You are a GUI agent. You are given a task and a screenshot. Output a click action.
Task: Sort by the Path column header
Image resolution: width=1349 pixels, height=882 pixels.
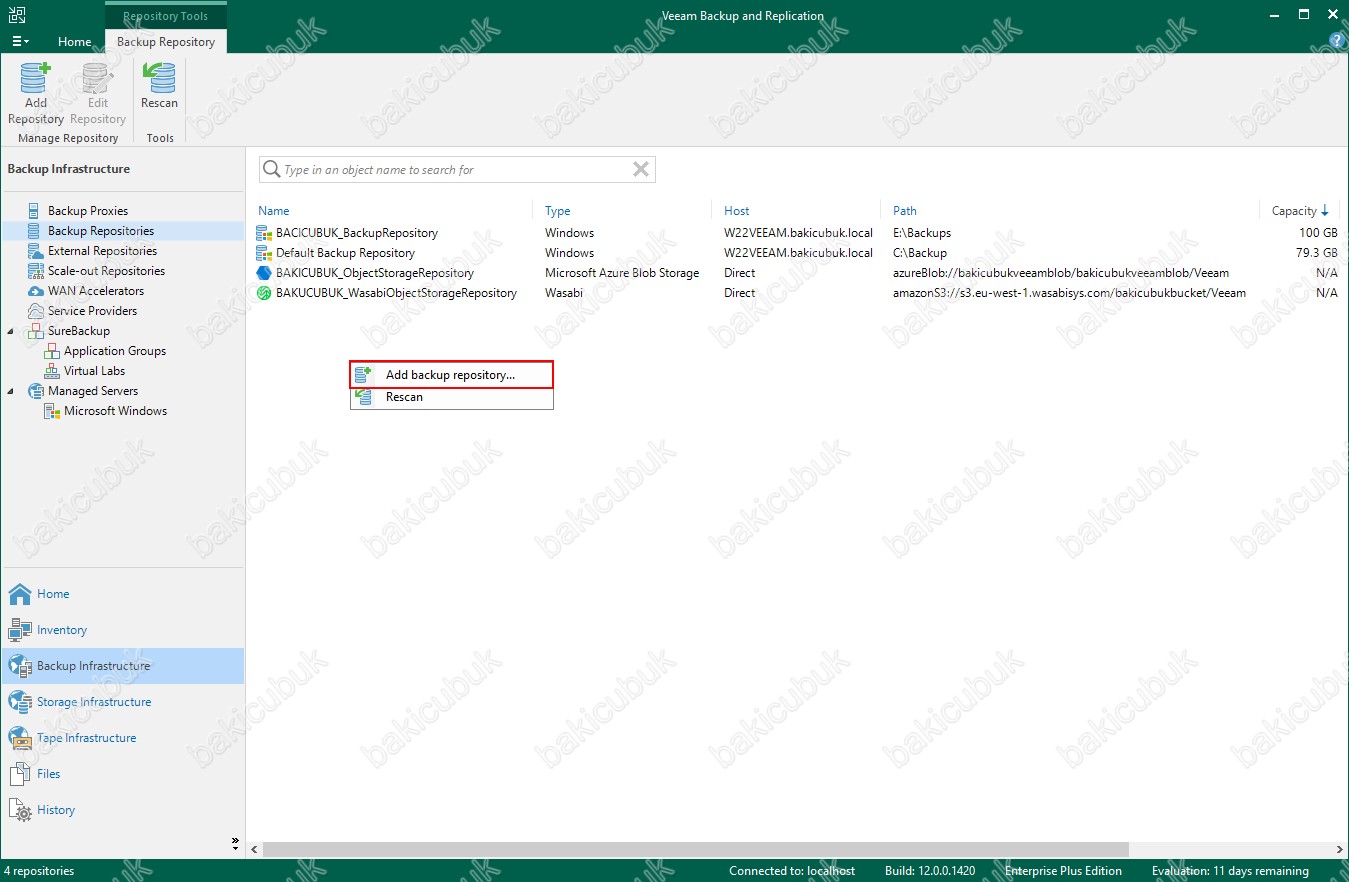point(905,211)
